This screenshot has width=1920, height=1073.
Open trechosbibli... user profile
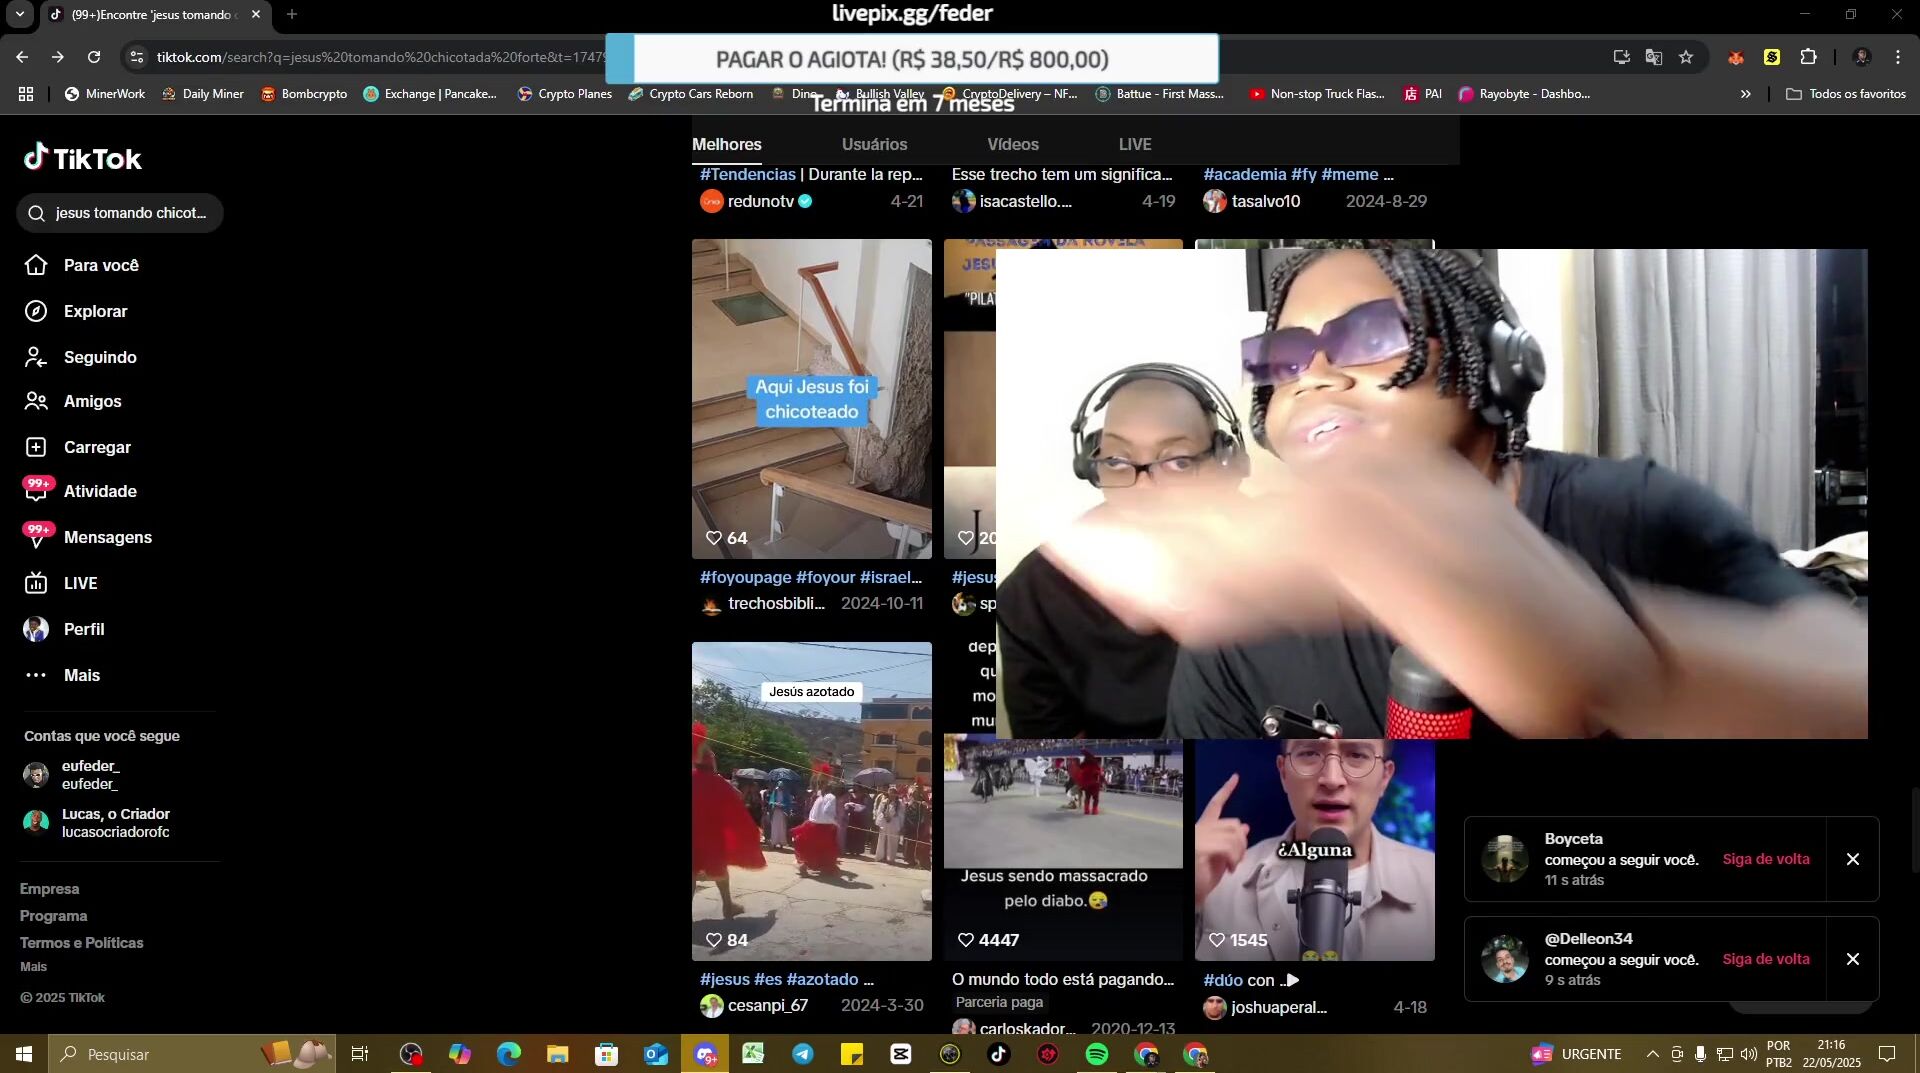point(763,603)
